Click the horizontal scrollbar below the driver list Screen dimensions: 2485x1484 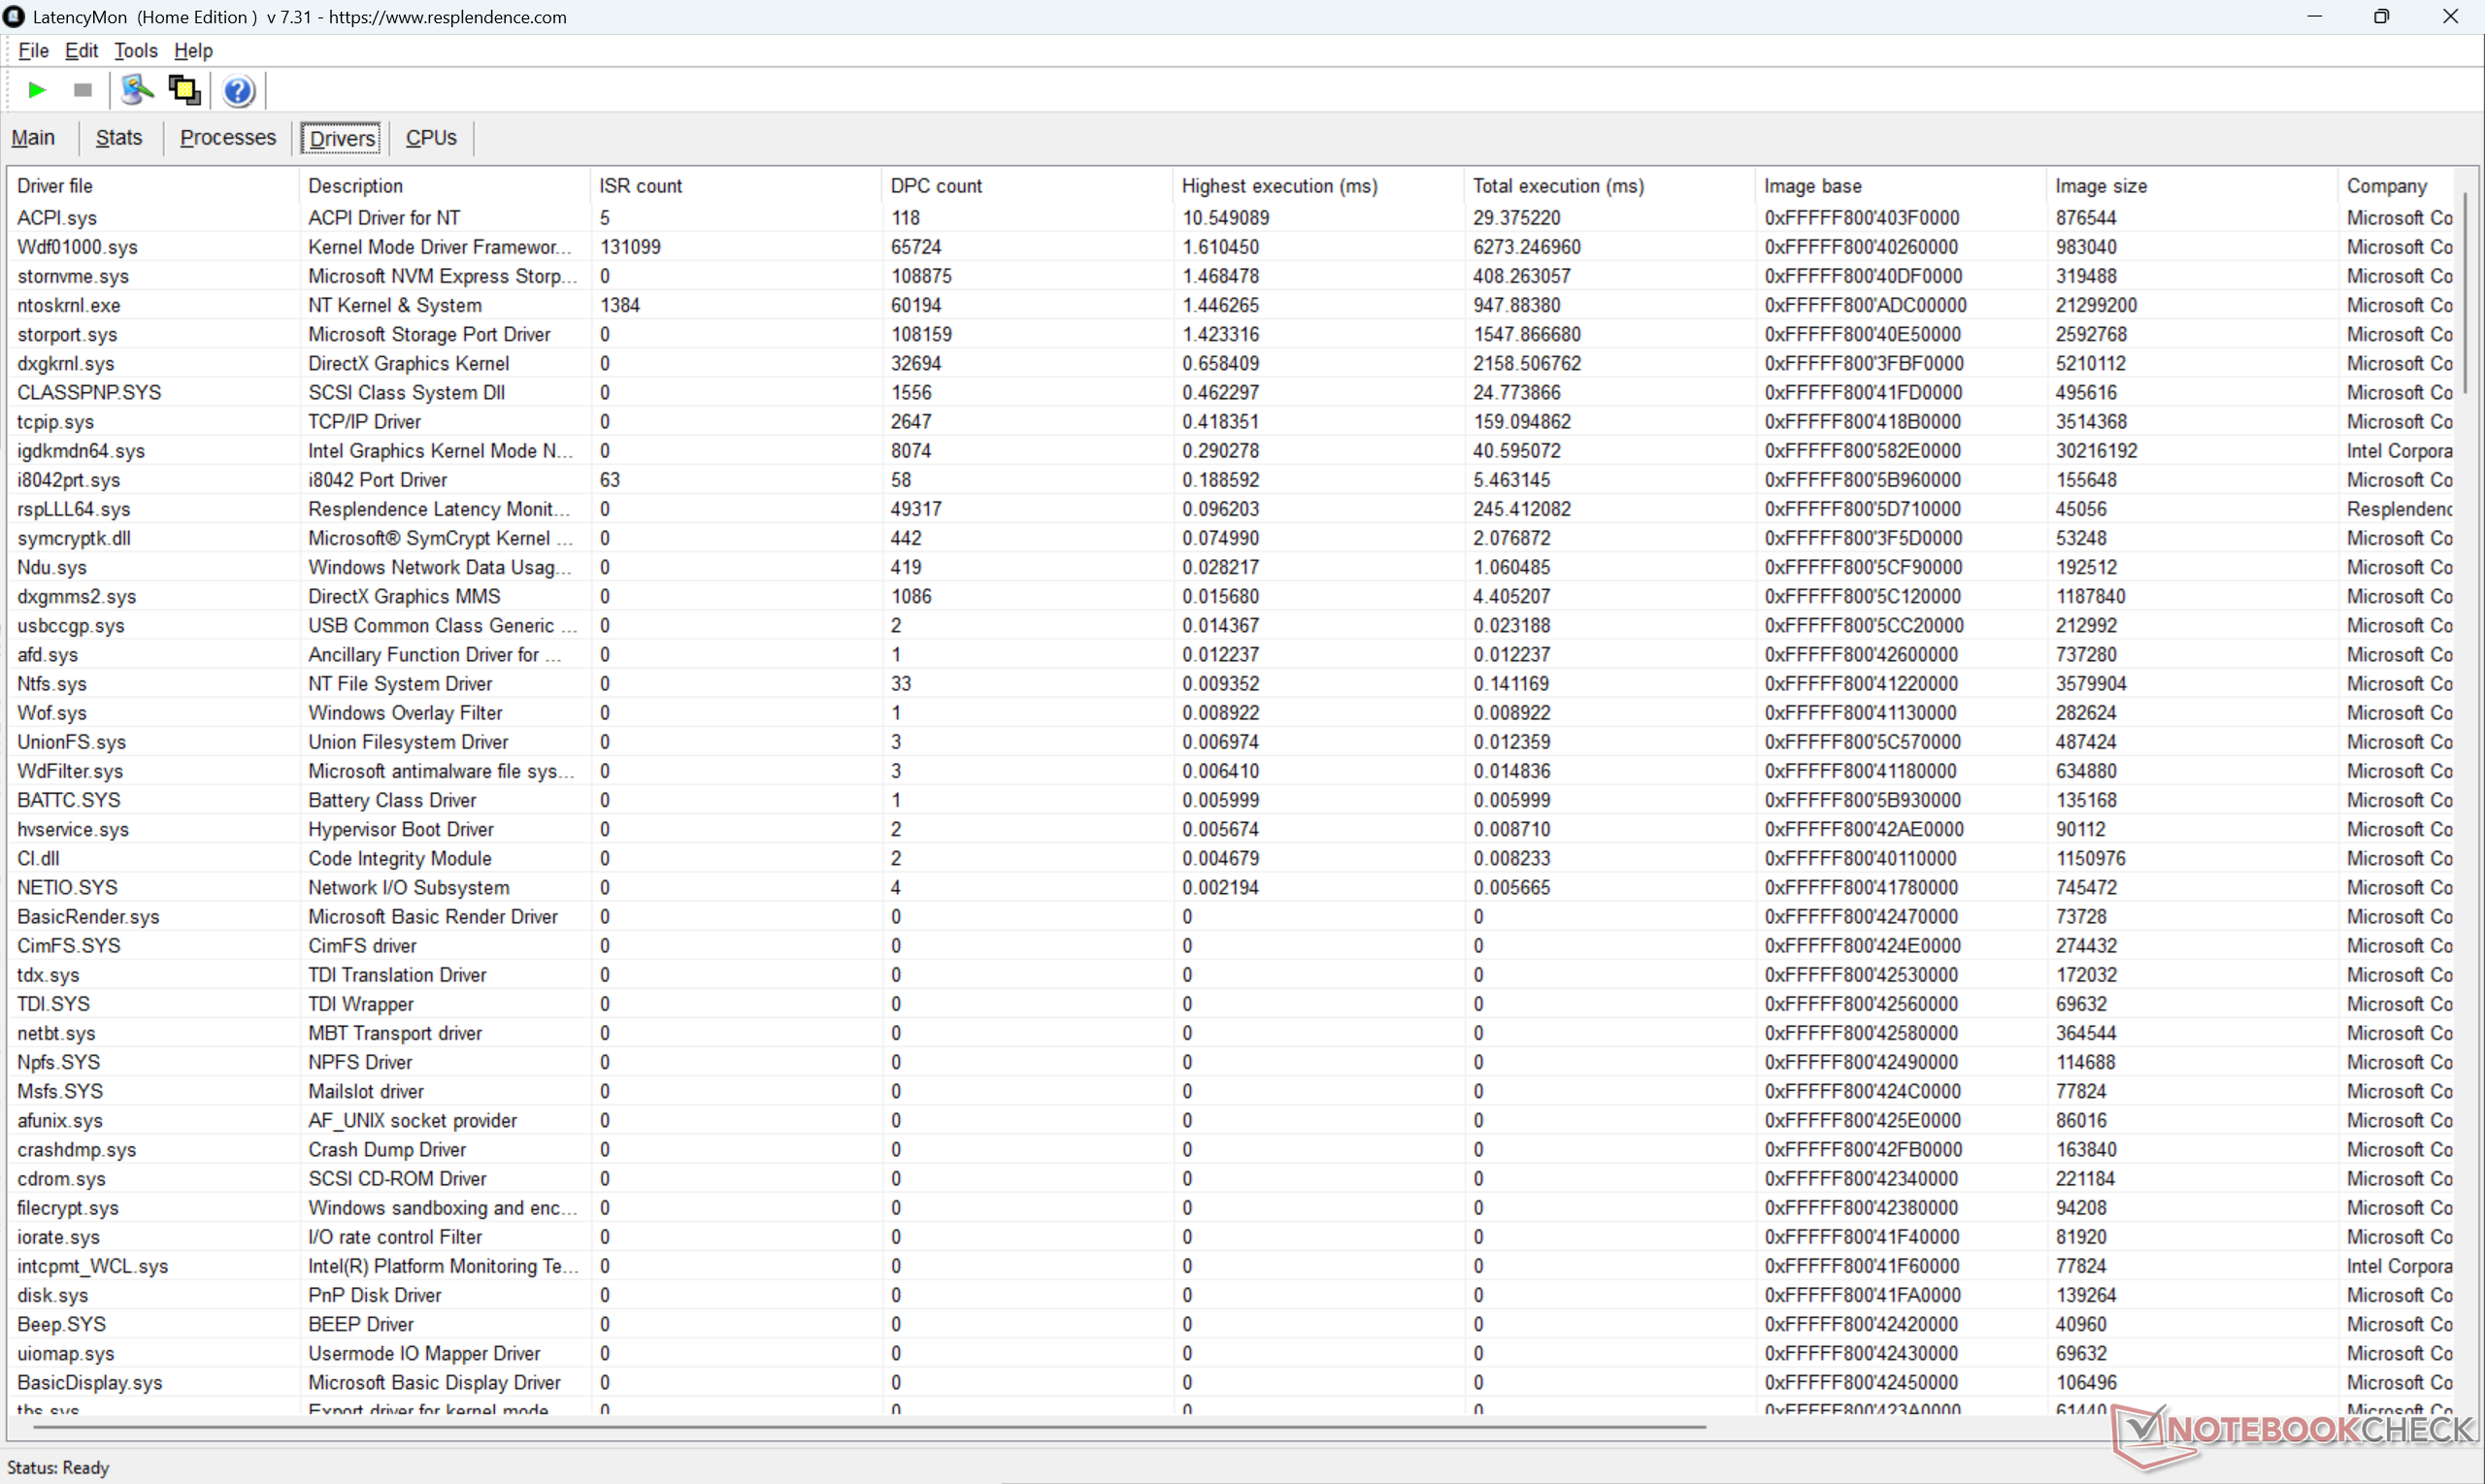pos(868,1427)
